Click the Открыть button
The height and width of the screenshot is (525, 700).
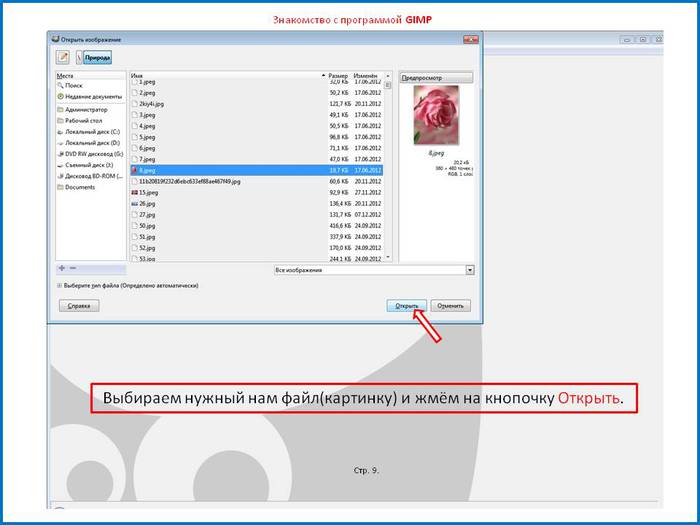(406, 306)
